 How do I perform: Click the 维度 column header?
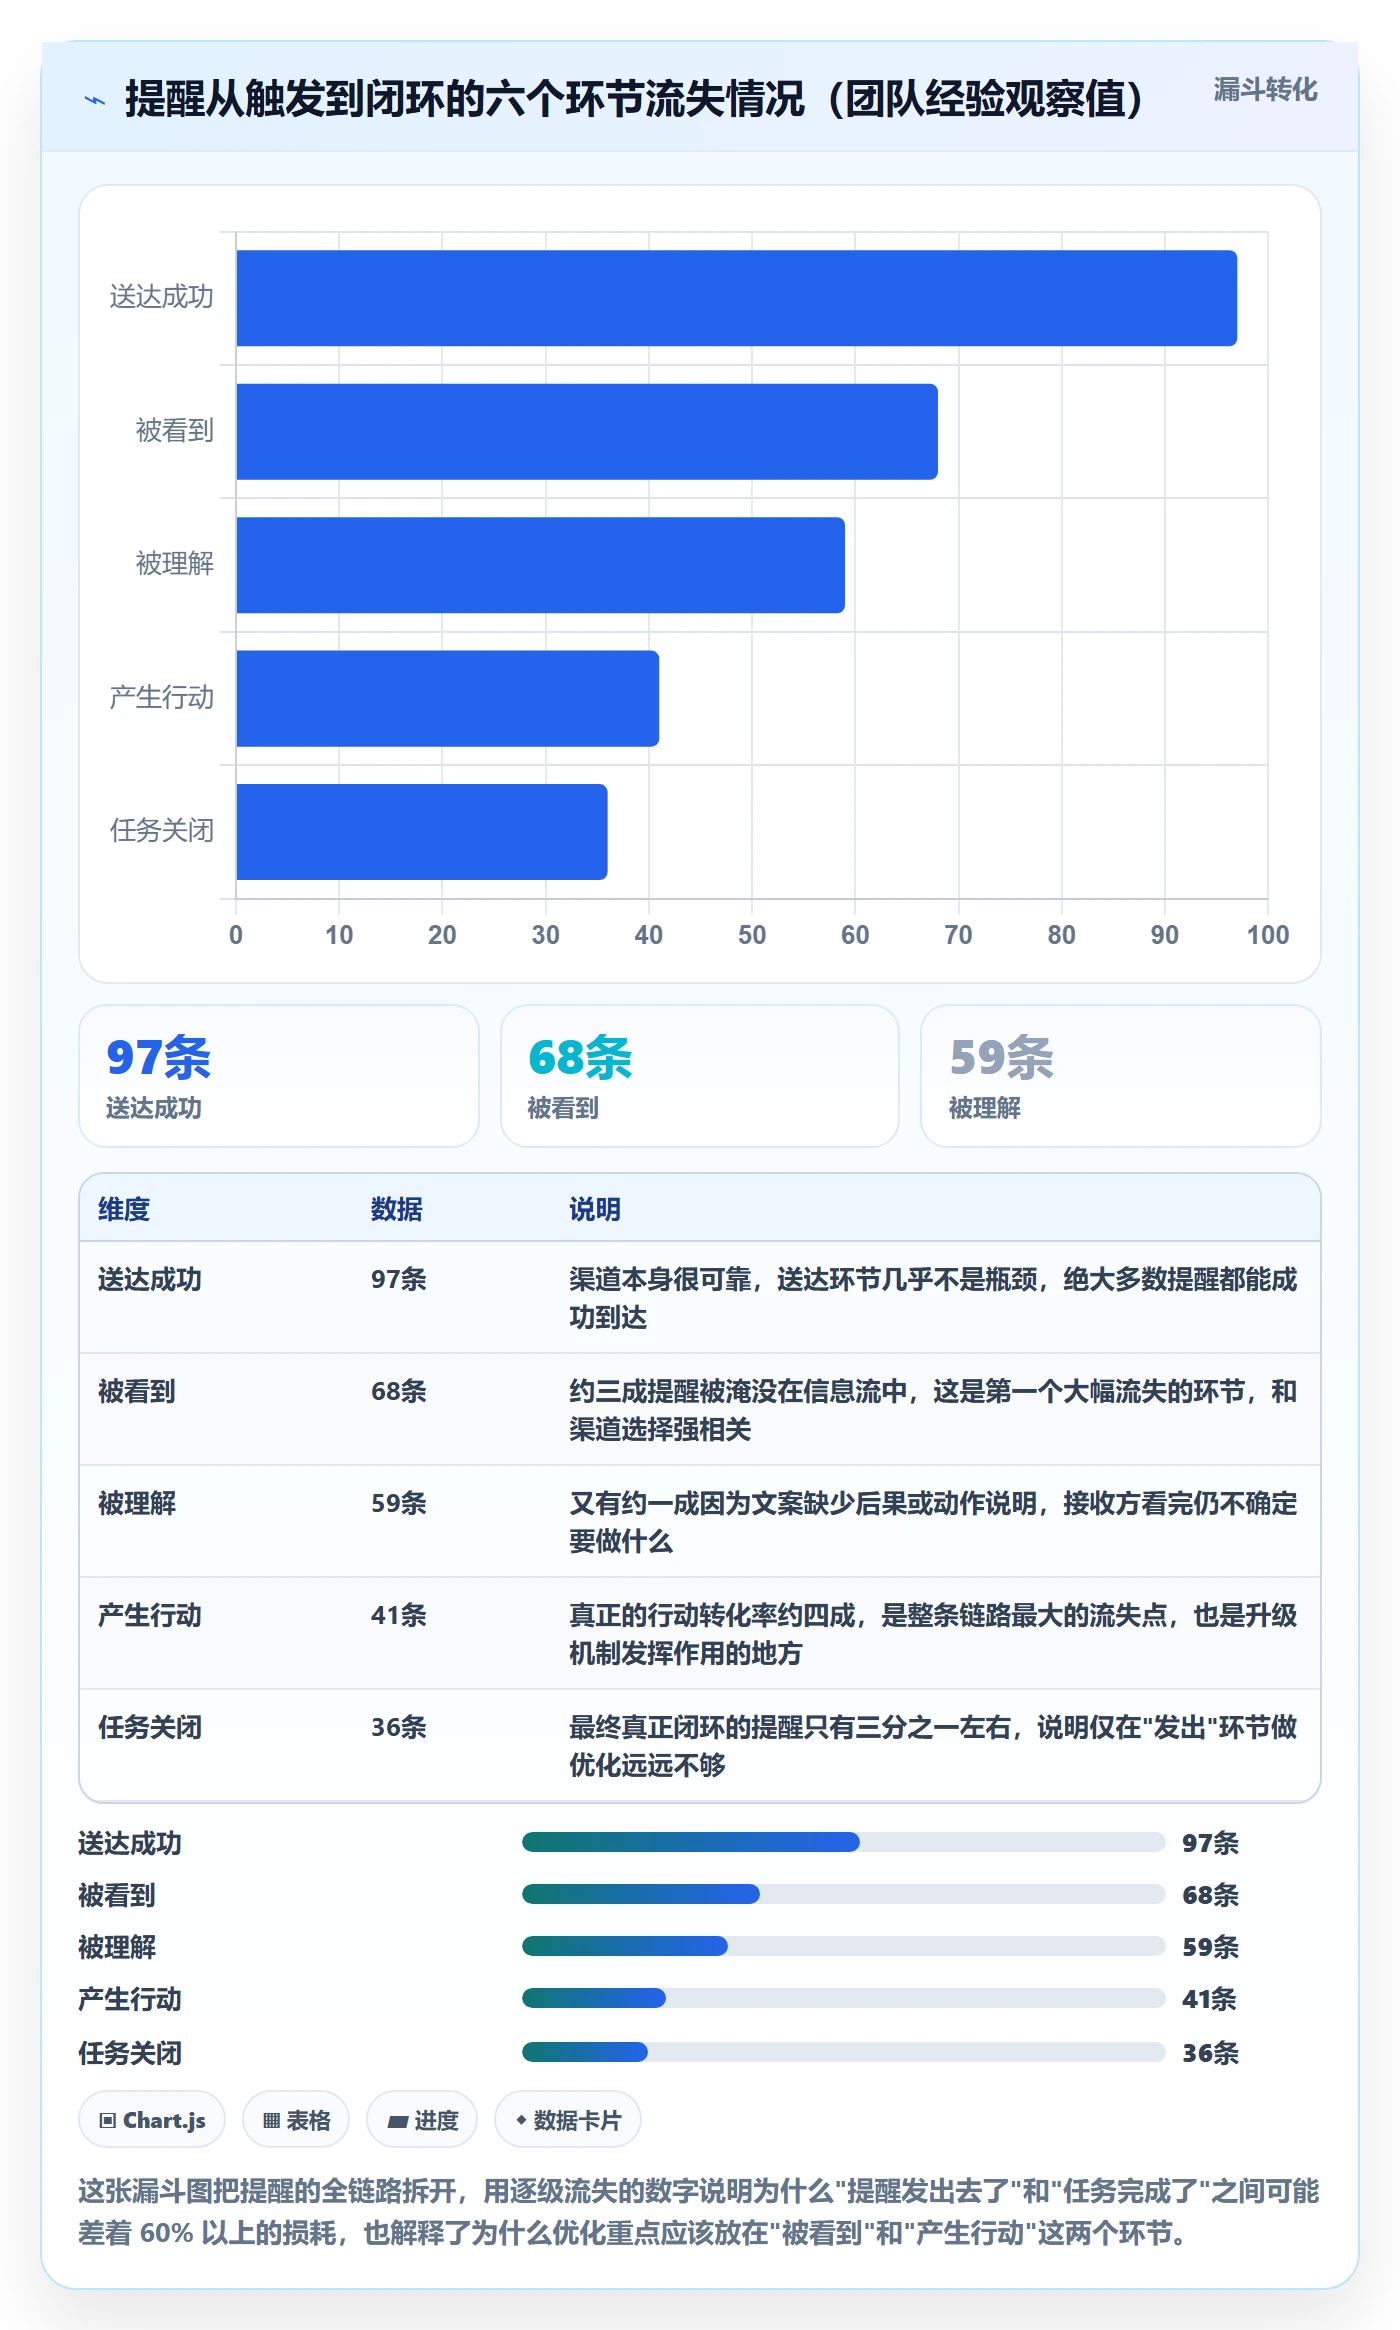[x=124, y=1209]
